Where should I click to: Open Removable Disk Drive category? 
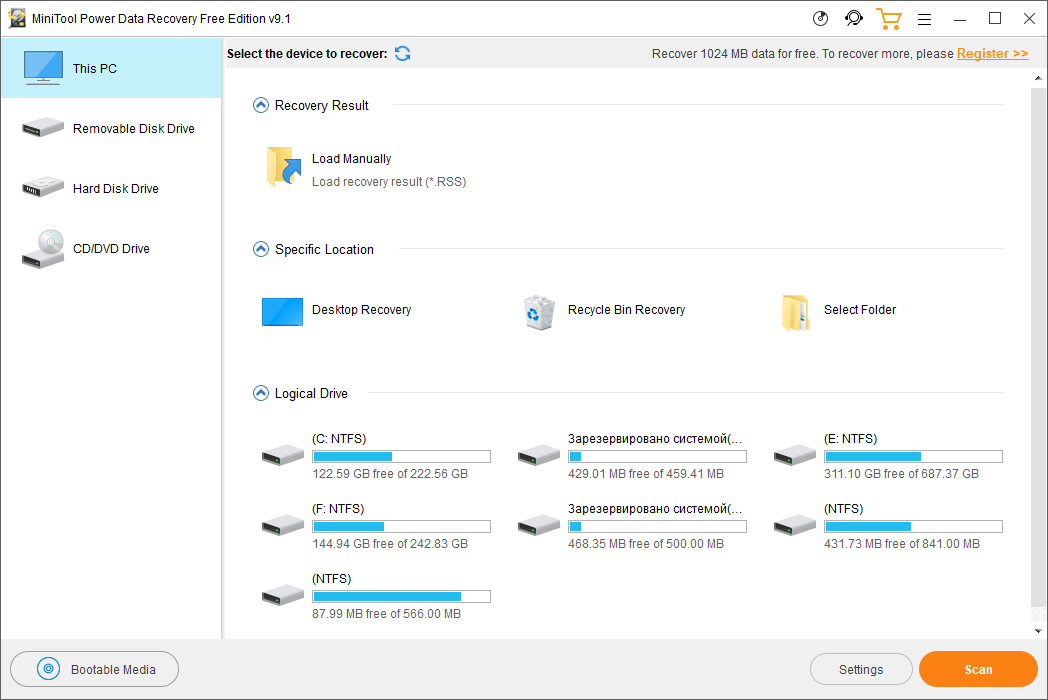coord(111,128)
